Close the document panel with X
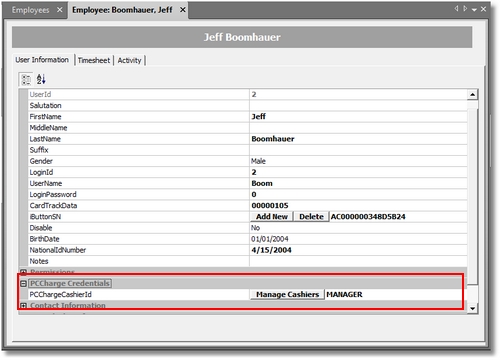This screenshot has height=360, width=500. (483, 9)
